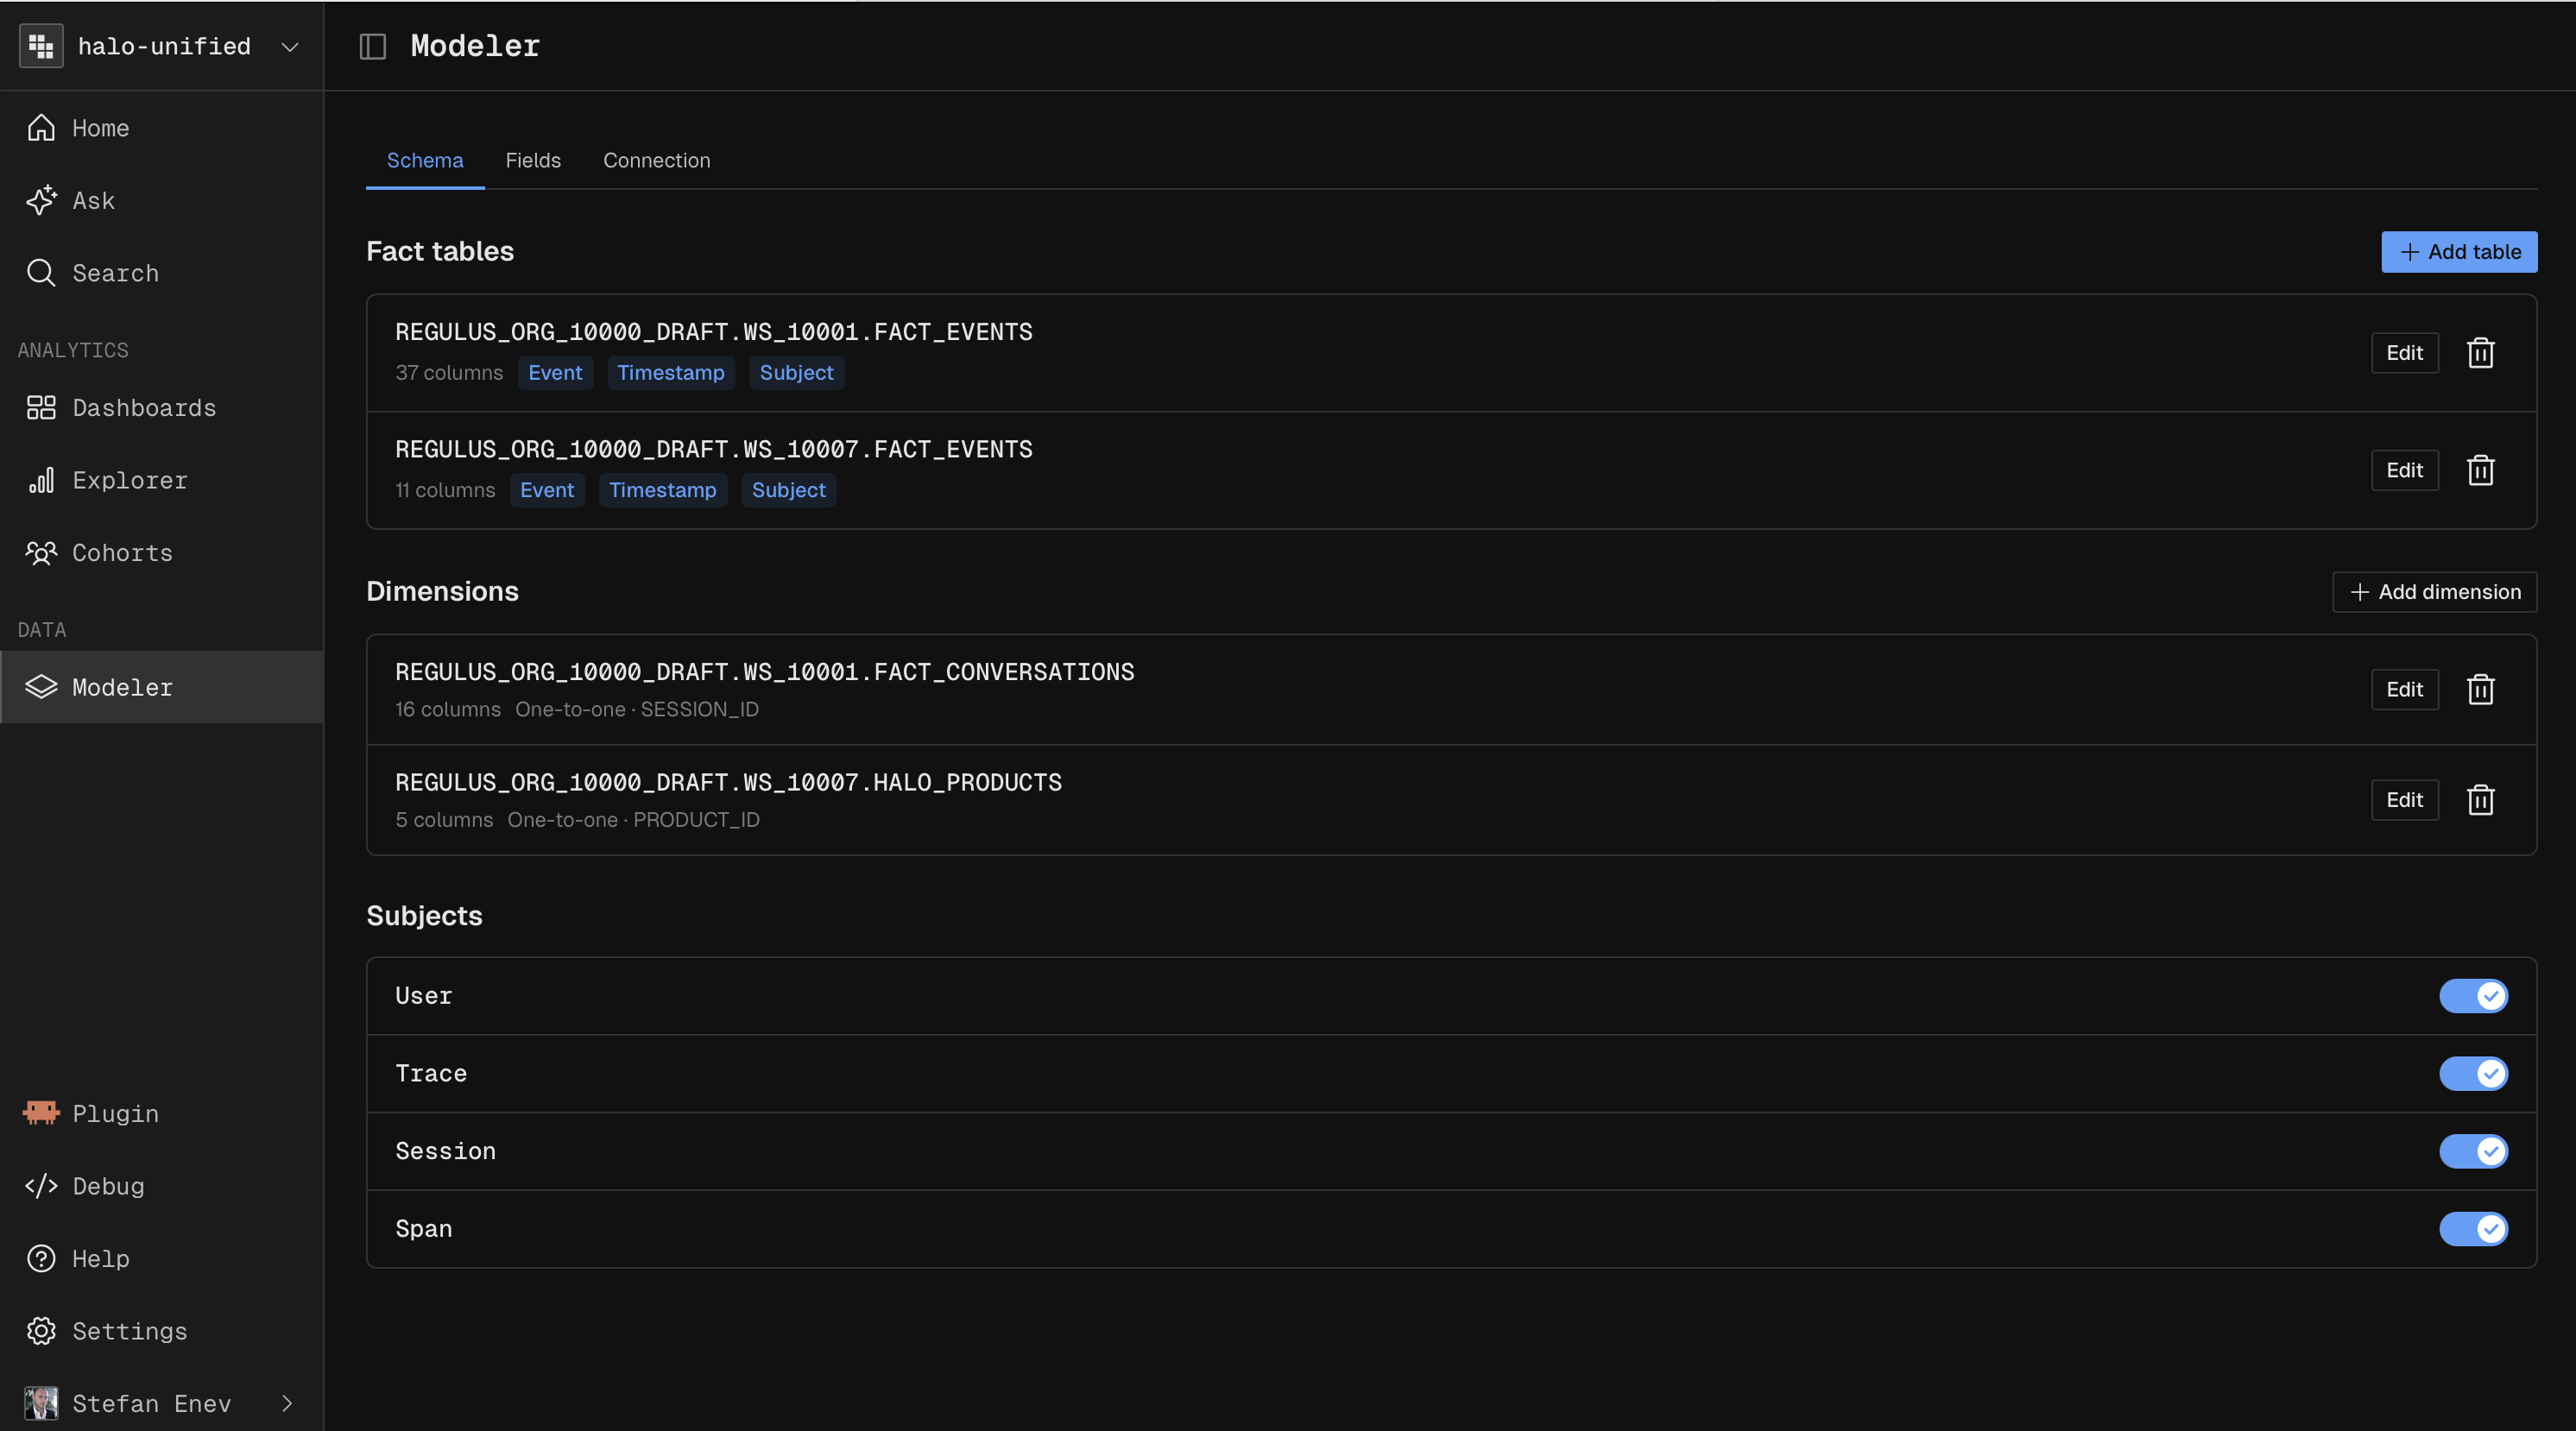This screenshot has width=2576, height=1431.
Task: Edit the FACT_CONVERSATIONS dimension
Action: pos(2404,689)
